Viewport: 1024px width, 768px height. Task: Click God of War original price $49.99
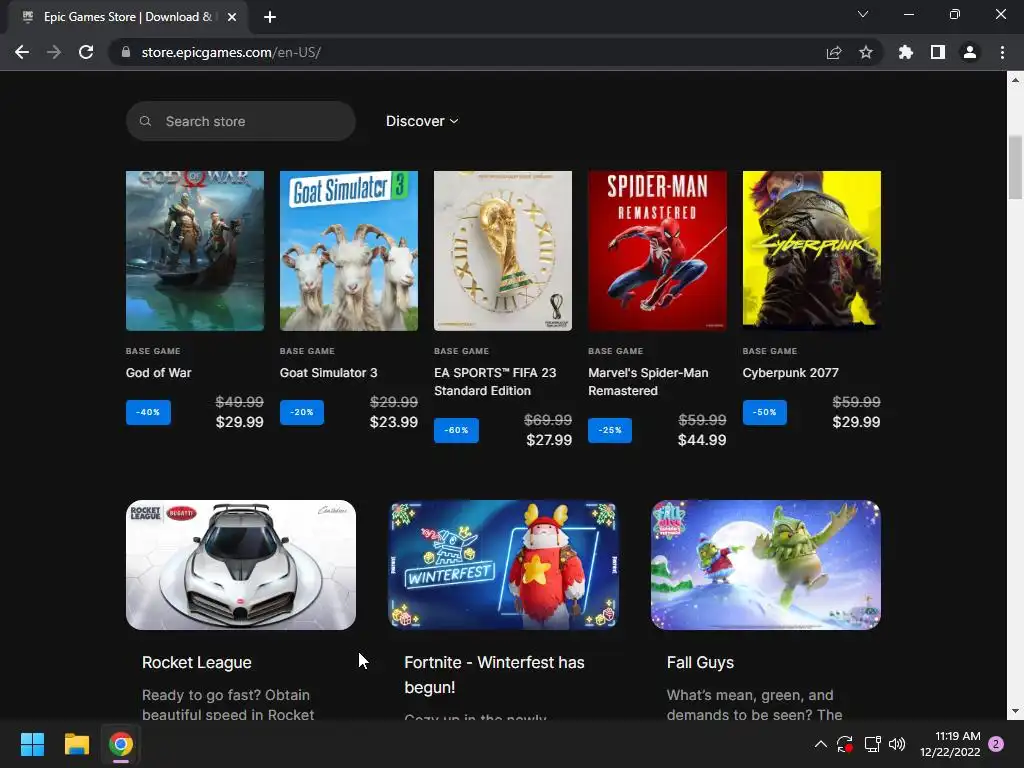point(240,402)
